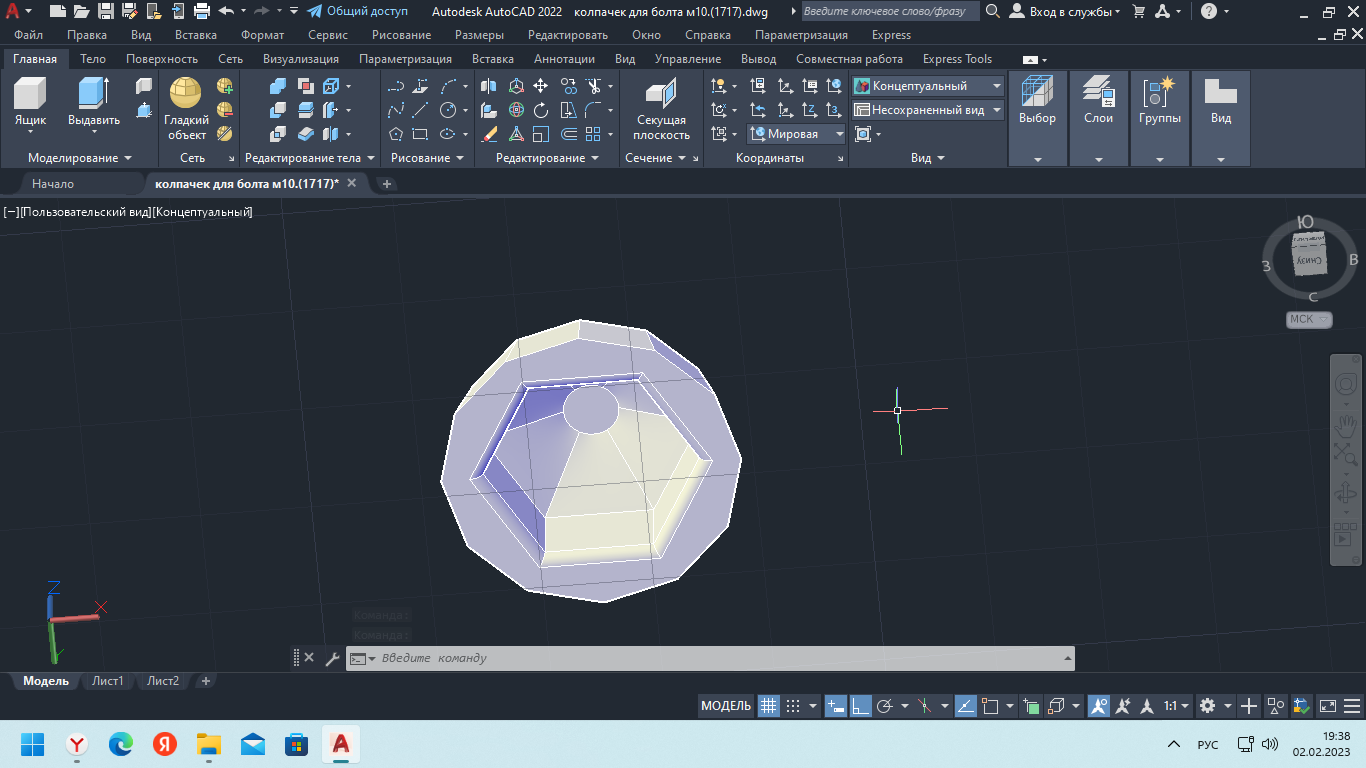1366x768 pixels.
Task: Open the Groups (Группы) panel button
Action: pos(1159,101)
